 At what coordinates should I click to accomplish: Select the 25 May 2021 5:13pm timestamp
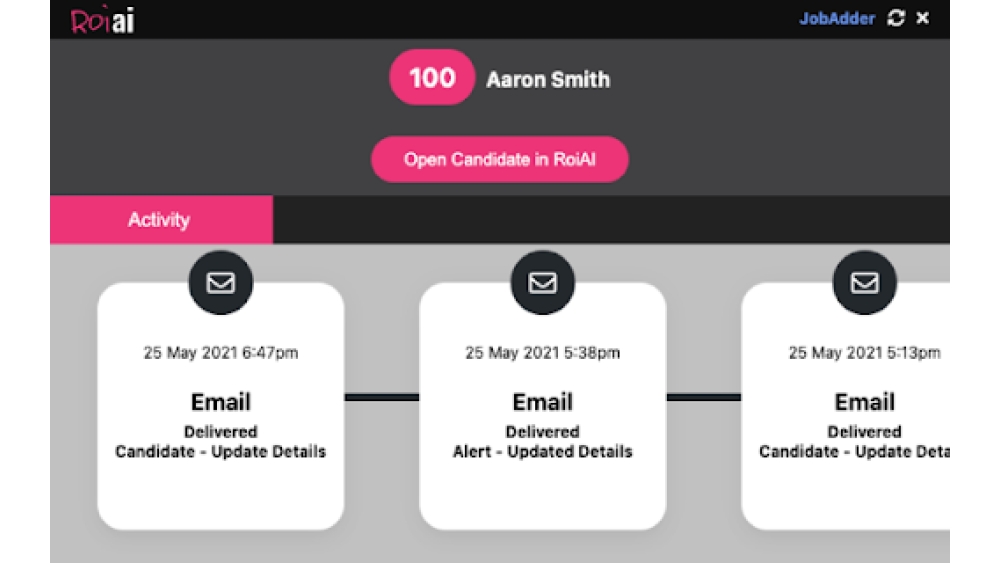pos(864,353)
